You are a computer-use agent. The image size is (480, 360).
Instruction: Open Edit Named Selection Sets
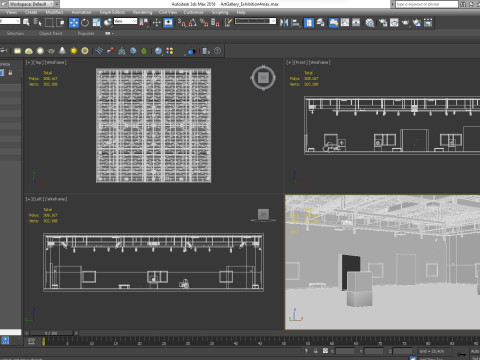228,22
